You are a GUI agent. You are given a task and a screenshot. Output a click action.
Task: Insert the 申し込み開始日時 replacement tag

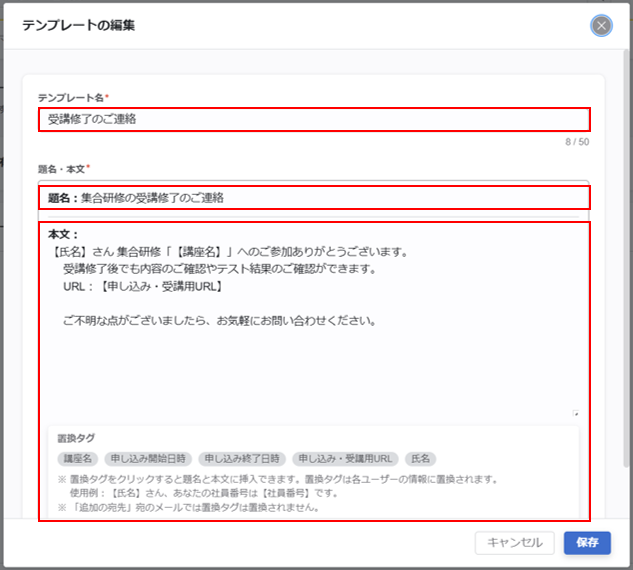[x=148, y=459]
